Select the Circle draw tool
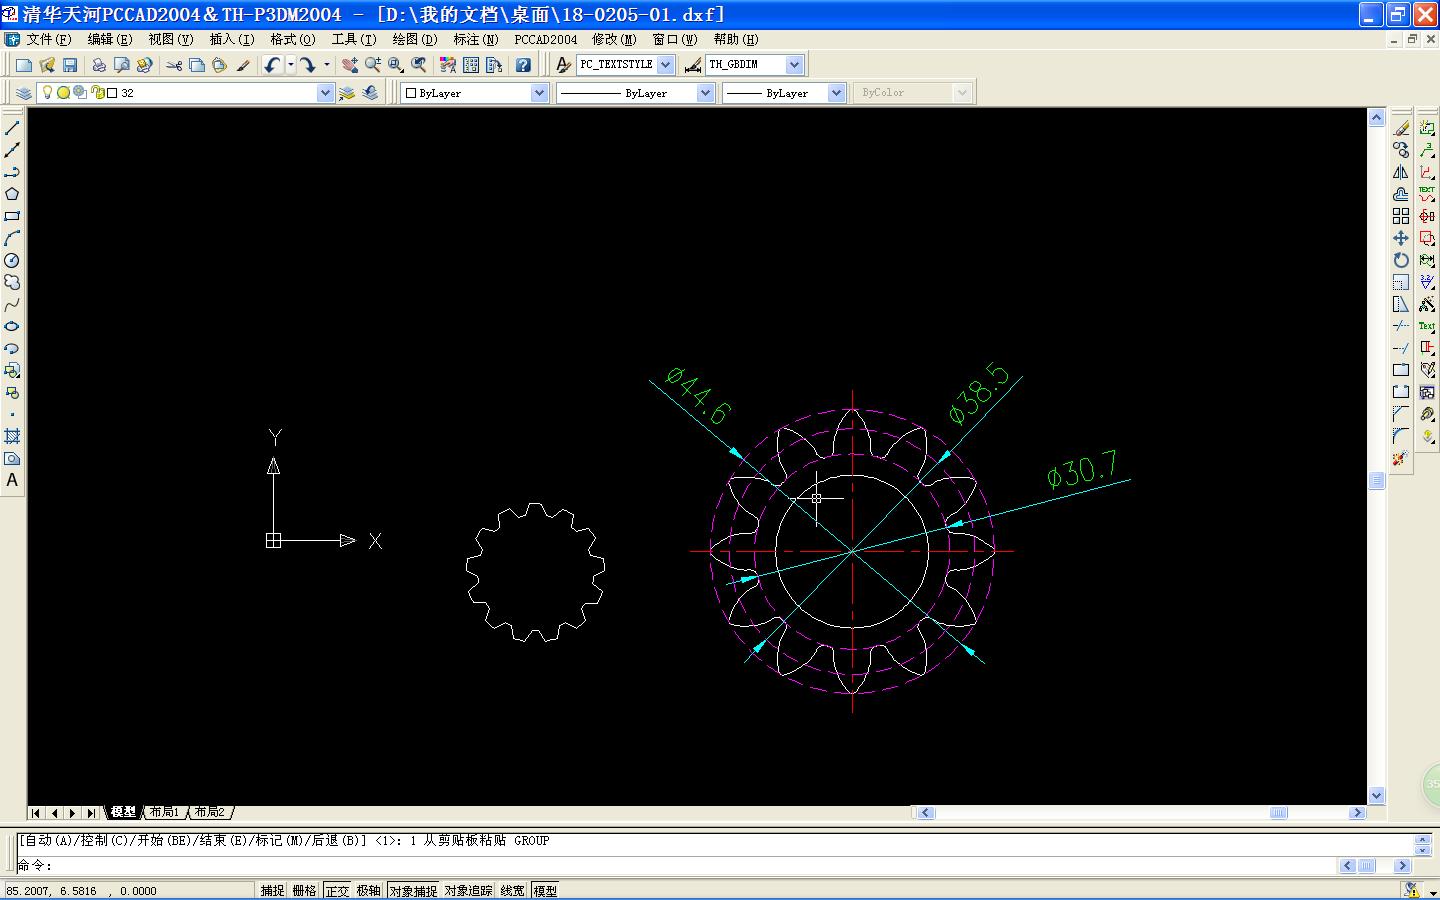Screen dimensions: 1440x900 click(12, 260)
